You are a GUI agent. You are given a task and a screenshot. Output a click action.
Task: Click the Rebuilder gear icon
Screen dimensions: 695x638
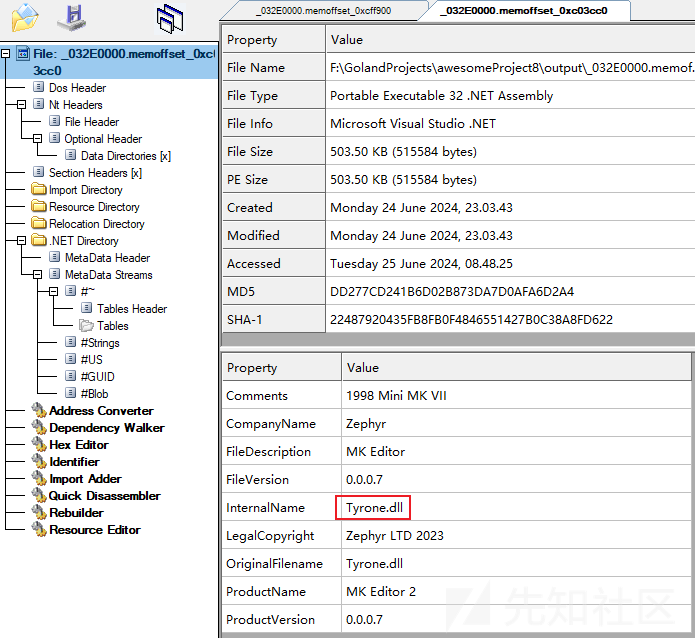[x=39, y=512]
